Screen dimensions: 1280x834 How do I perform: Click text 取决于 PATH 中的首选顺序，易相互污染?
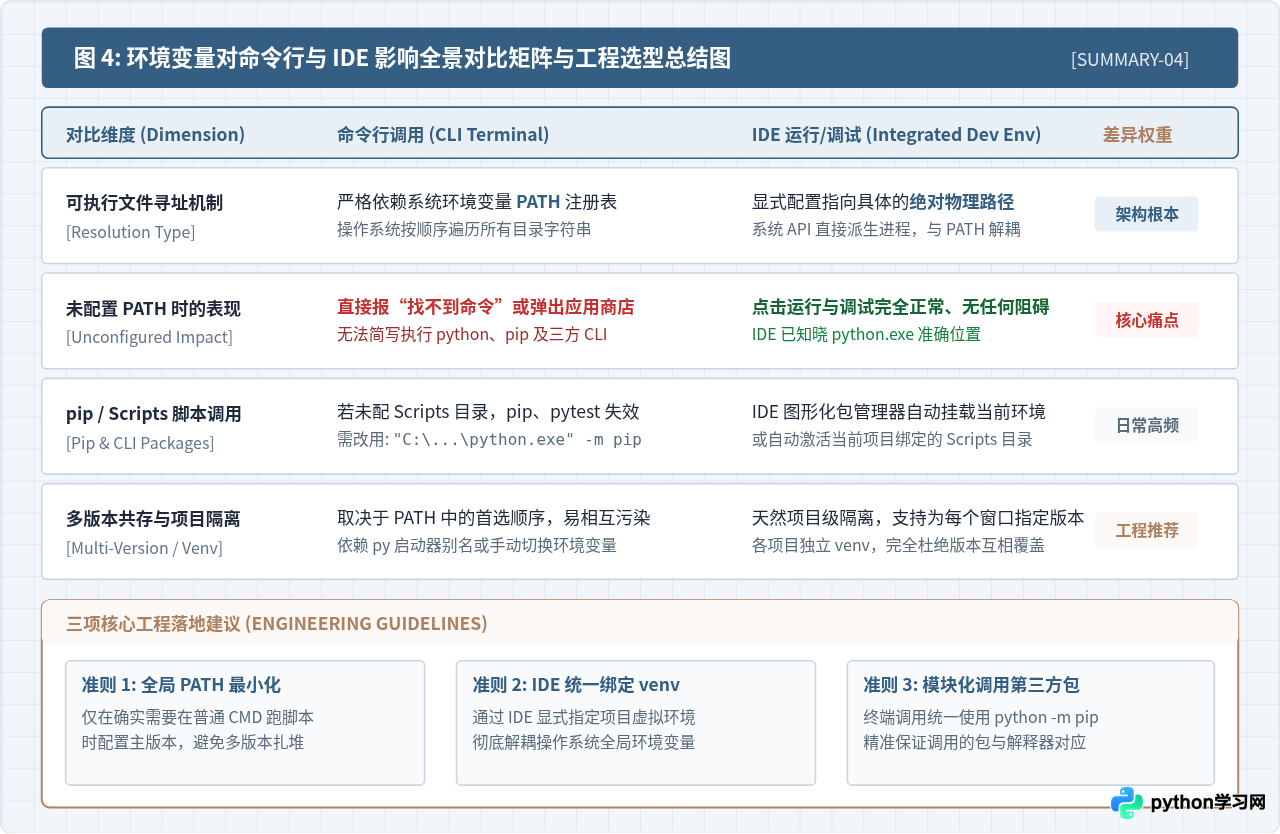pyautogui.click(x=494, y=518)
